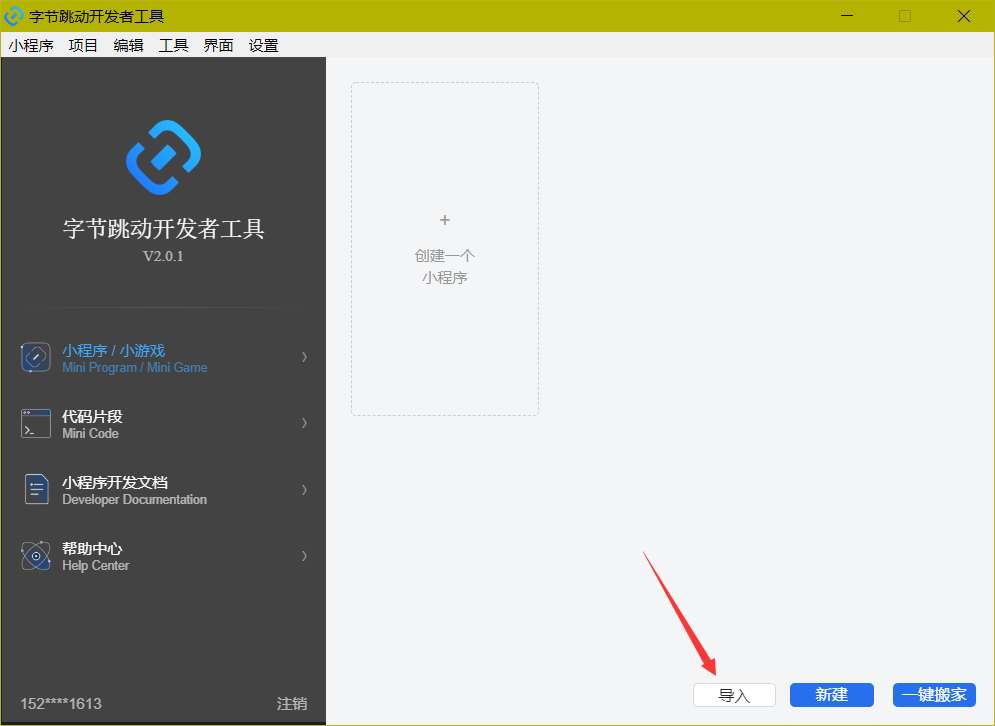Click the plus icon to create mini program
This screenshot has height=726, width=995.
coord(445,220)
